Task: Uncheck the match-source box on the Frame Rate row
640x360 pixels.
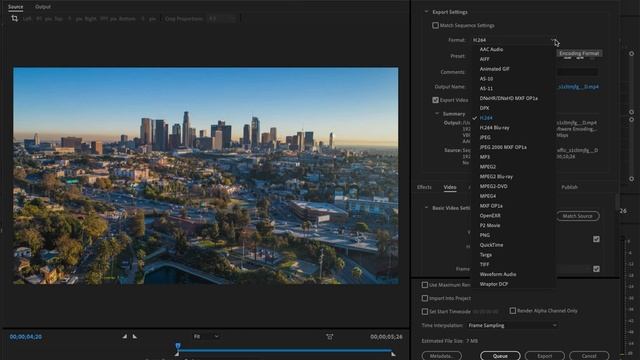Action: point(596,269)
